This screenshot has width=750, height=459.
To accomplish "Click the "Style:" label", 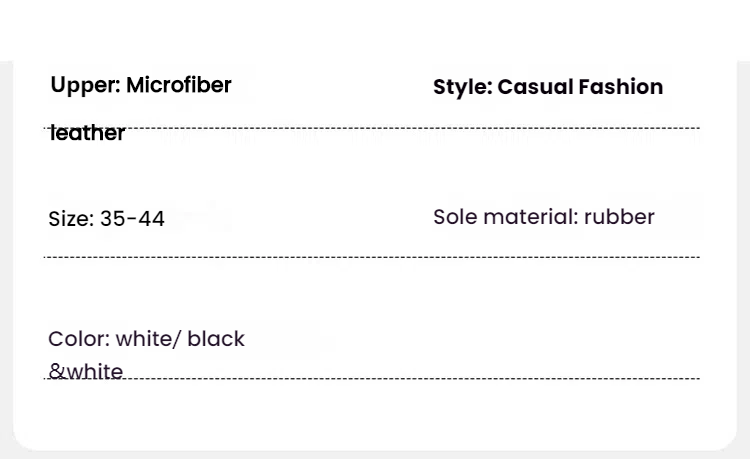I will coord(462,88).
